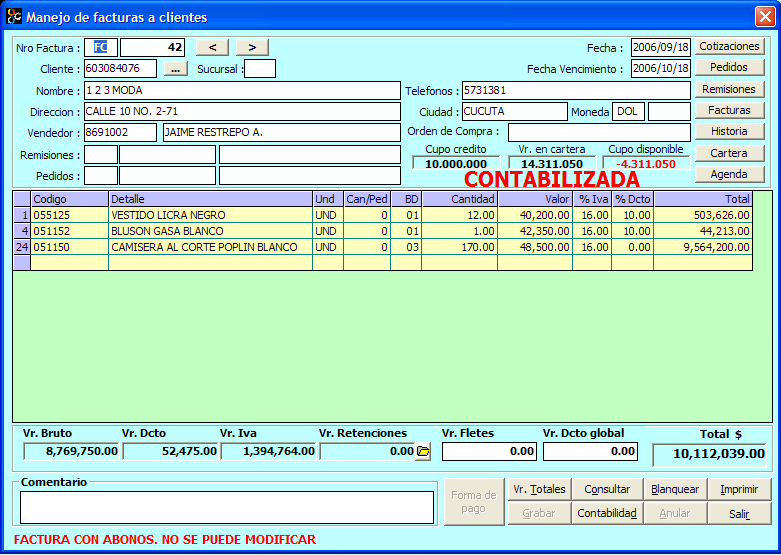Screen dimensions: 781x555
Task: Open Facturas side button
Action: coord(729,110)
